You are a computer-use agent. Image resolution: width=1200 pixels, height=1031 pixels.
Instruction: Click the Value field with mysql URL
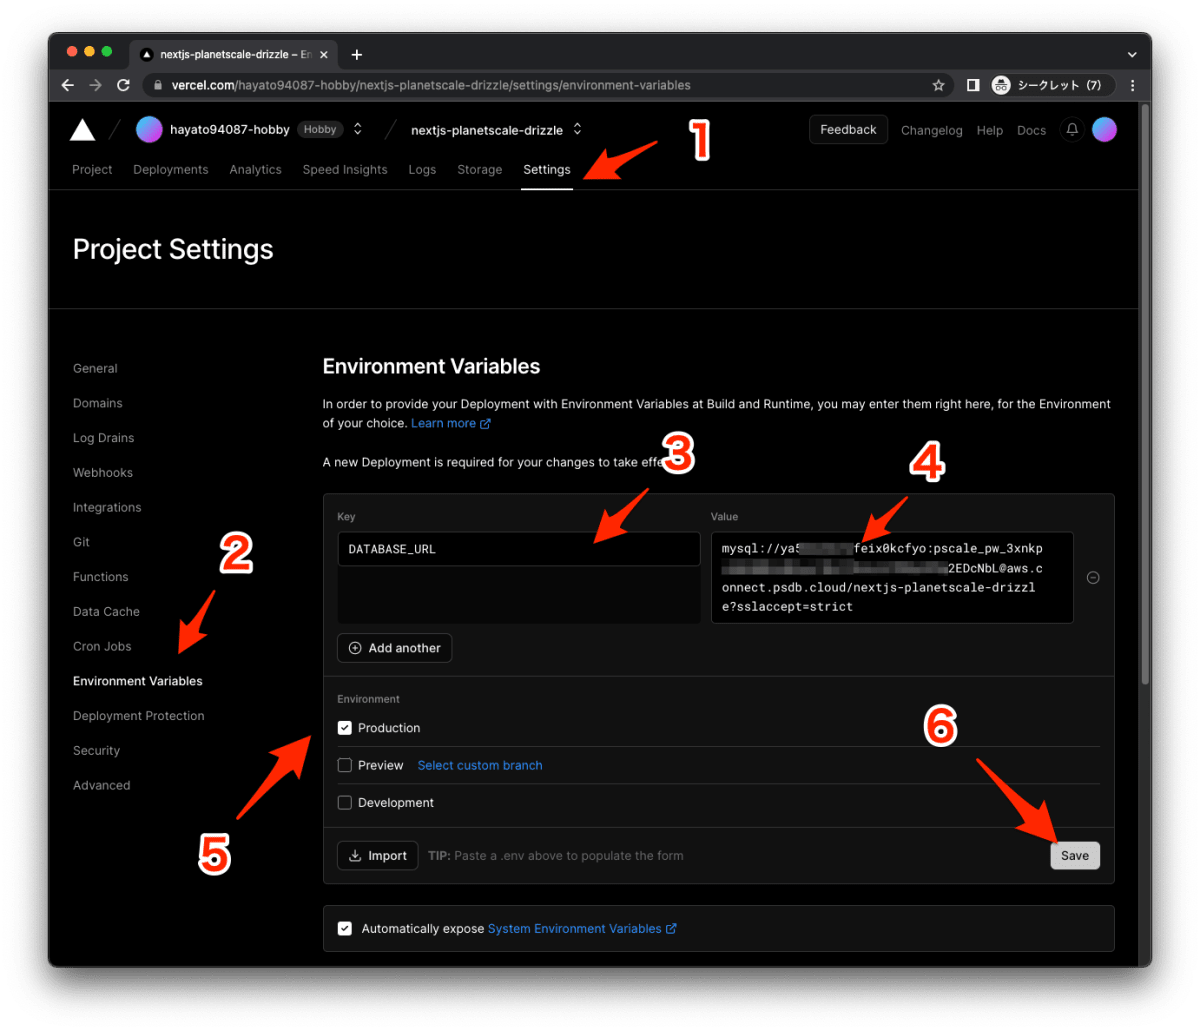coord(892,578)
